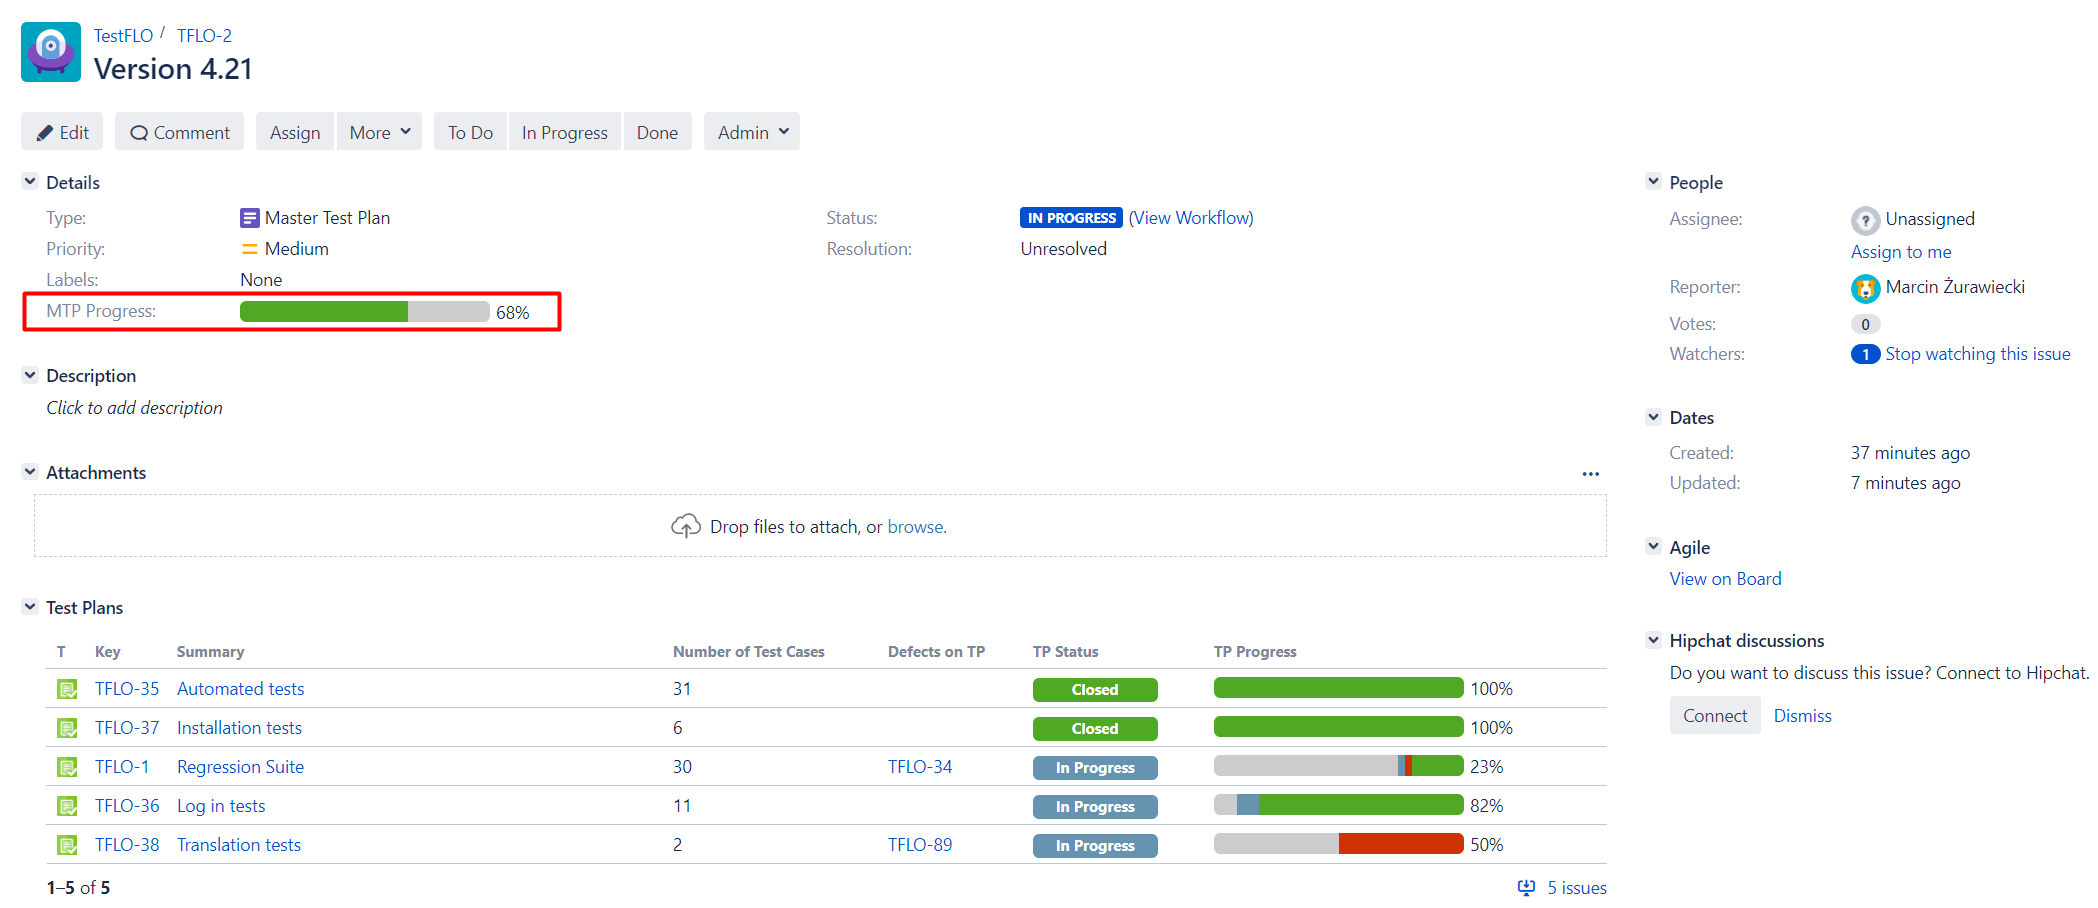The image size is (2098, 908).
Task: Collapse the Test Plans section
Action: click(x=29, y=606)
